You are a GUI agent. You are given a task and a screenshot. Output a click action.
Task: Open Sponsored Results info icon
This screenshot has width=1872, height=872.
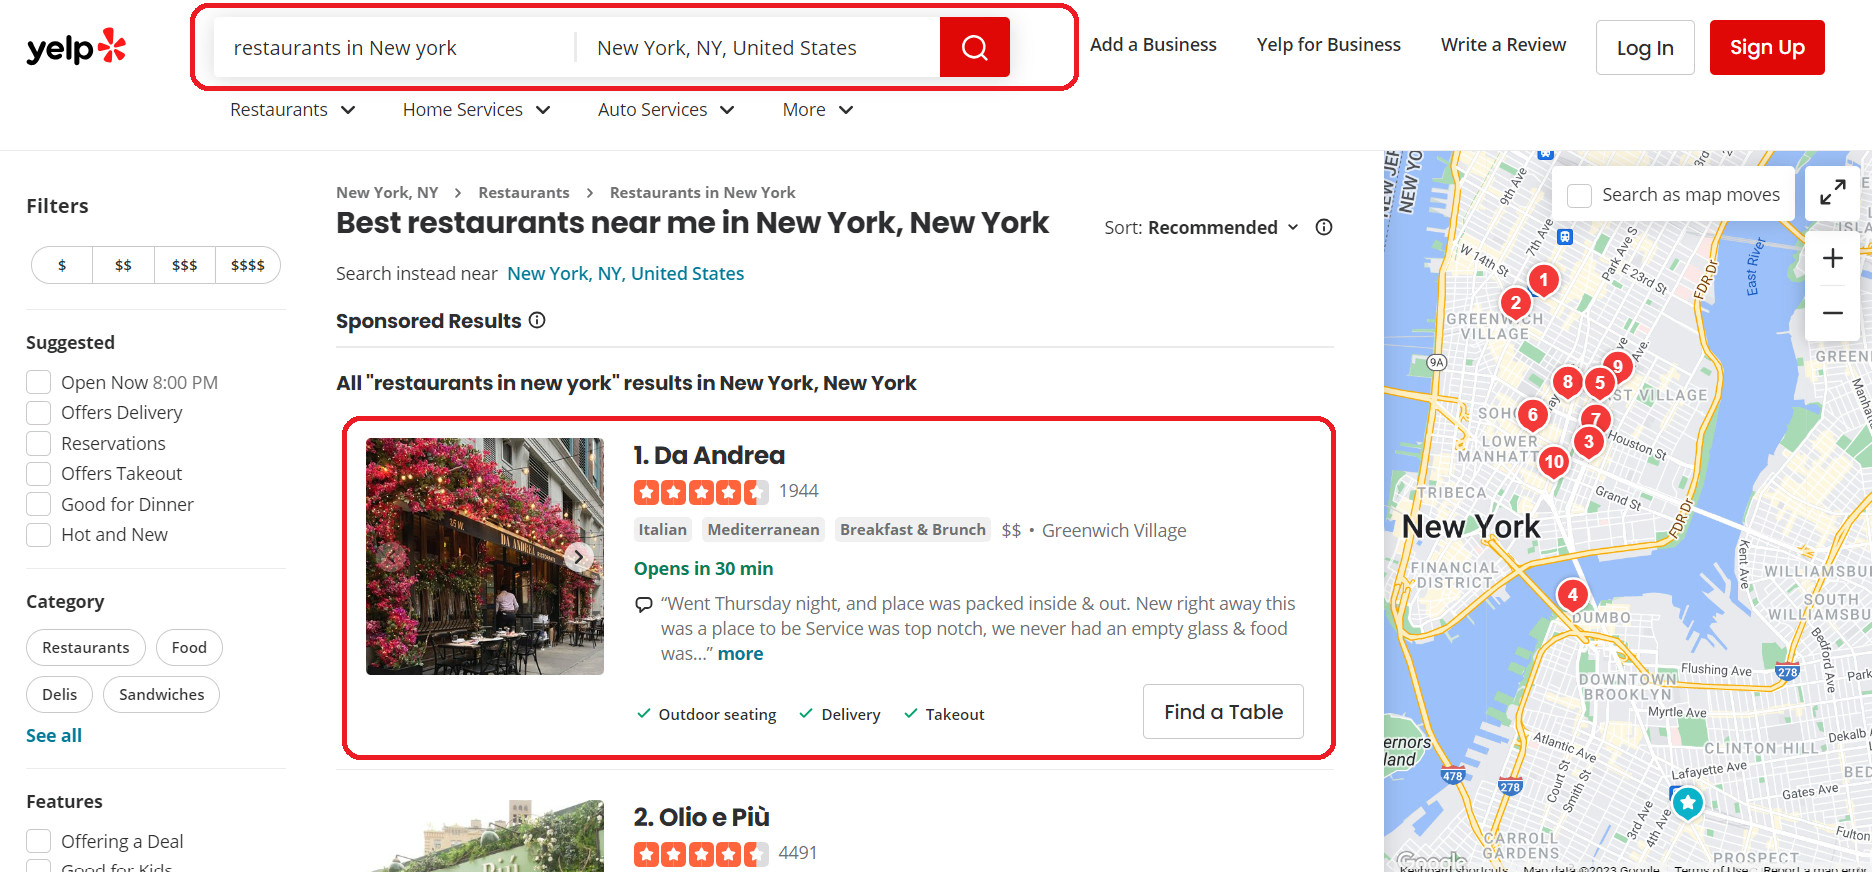click(x=537, y=320)
